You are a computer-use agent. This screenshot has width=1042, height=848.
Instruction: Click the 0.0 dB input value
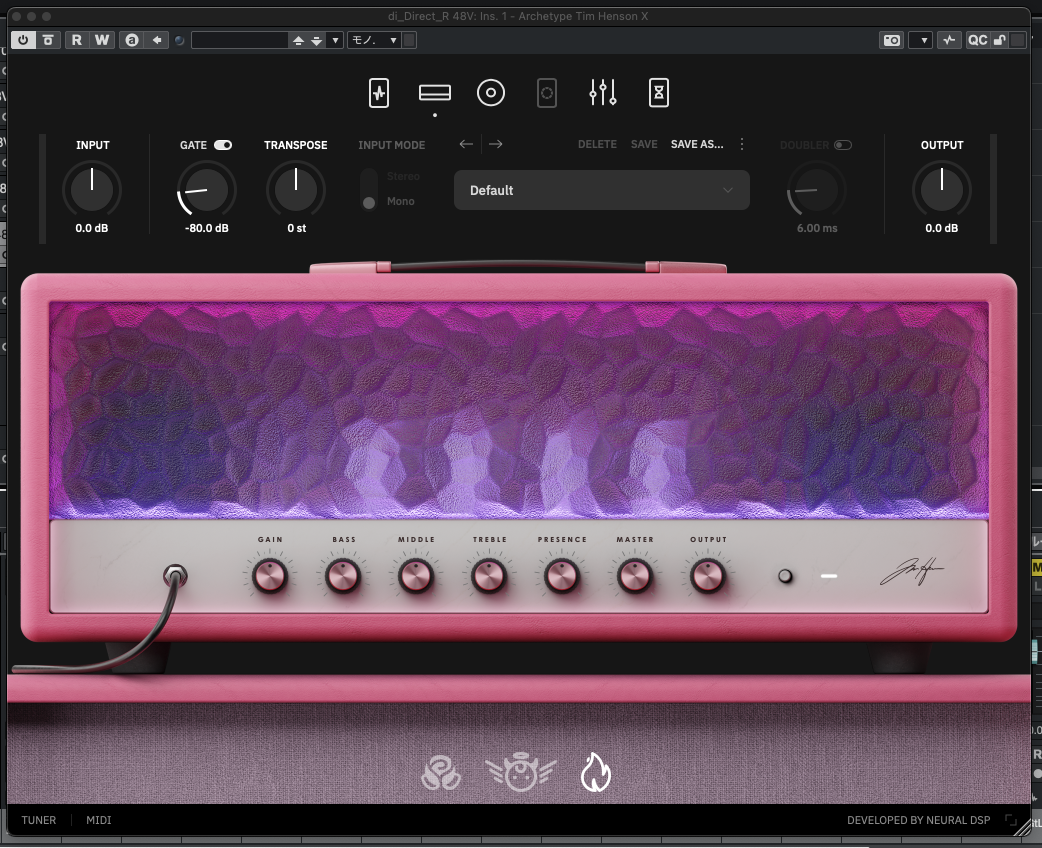(x=92, y=228)
